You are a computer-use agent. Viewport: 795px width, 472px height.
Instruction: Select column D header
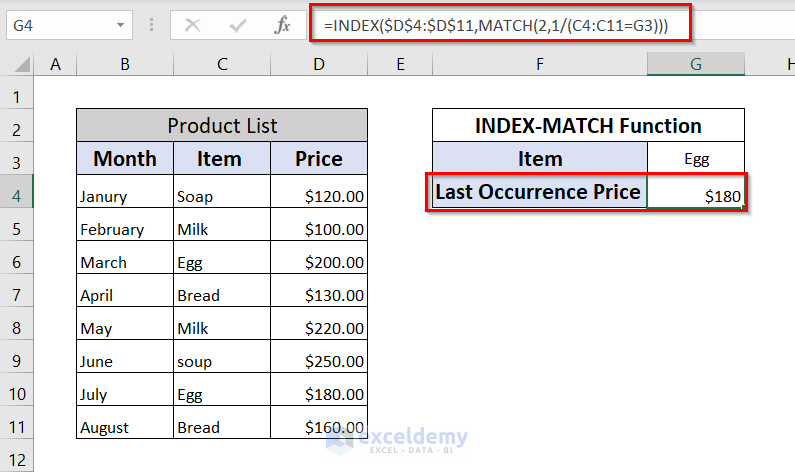pos(318,65)
